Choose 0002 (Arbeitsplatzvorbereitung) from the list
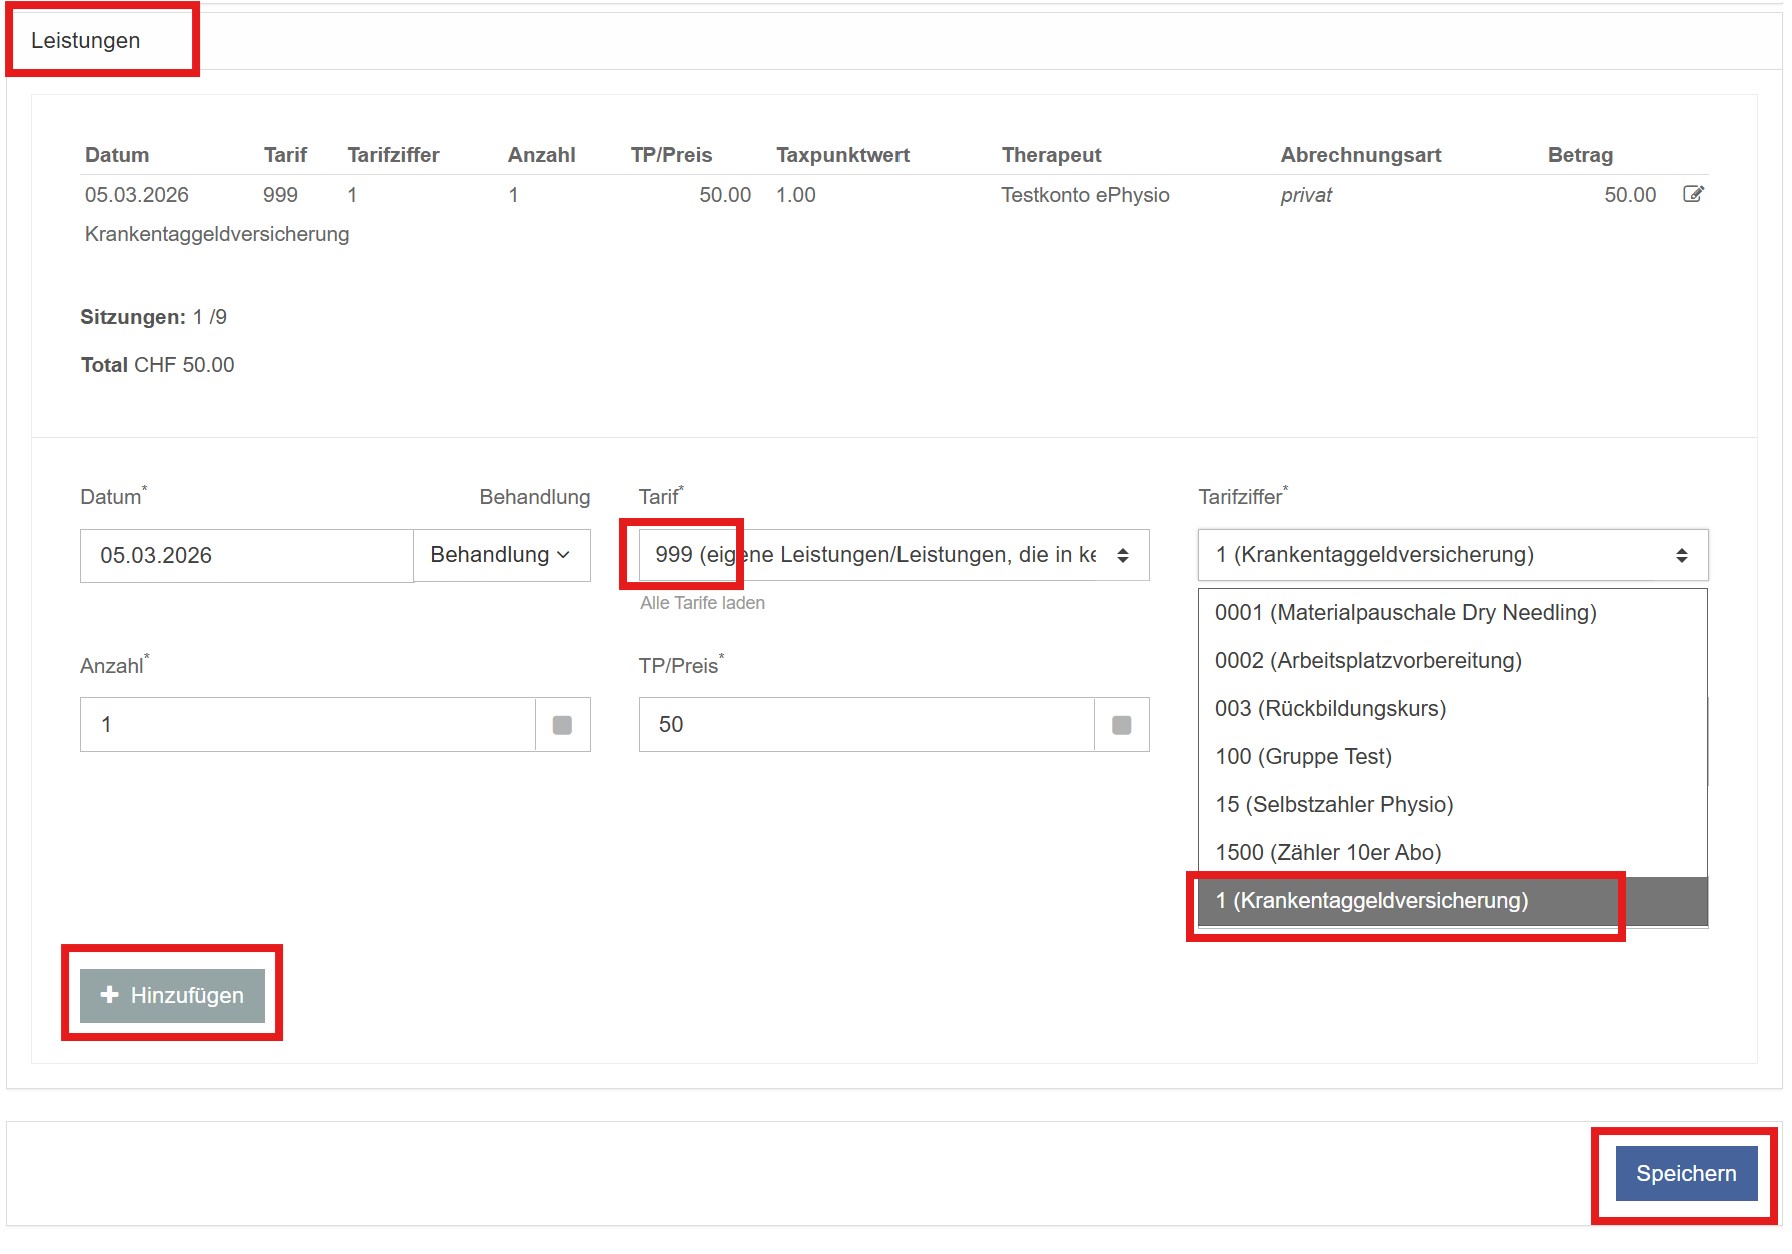This screenshot has height=1254, width=1792. tap(1367, 661)
